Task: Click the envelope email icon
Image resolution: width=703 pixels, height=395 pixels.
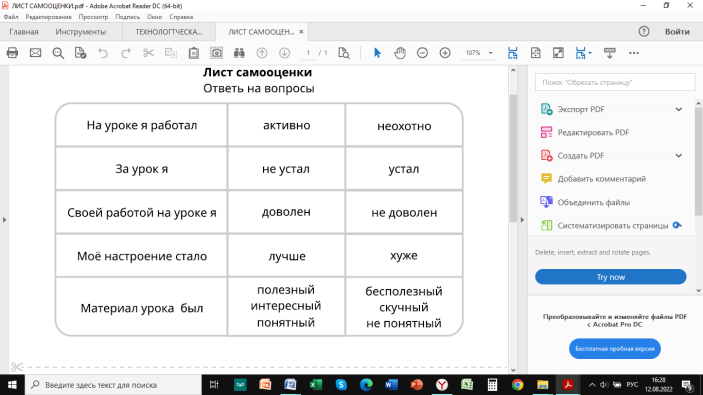Action: [35, 53]
